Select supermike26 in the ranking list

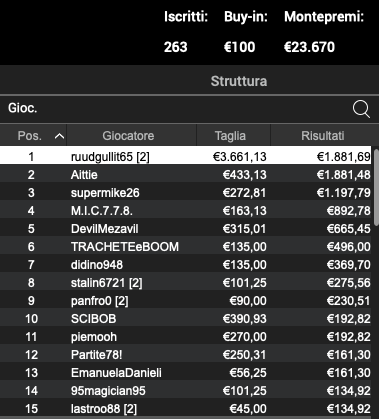pos(185,192)
